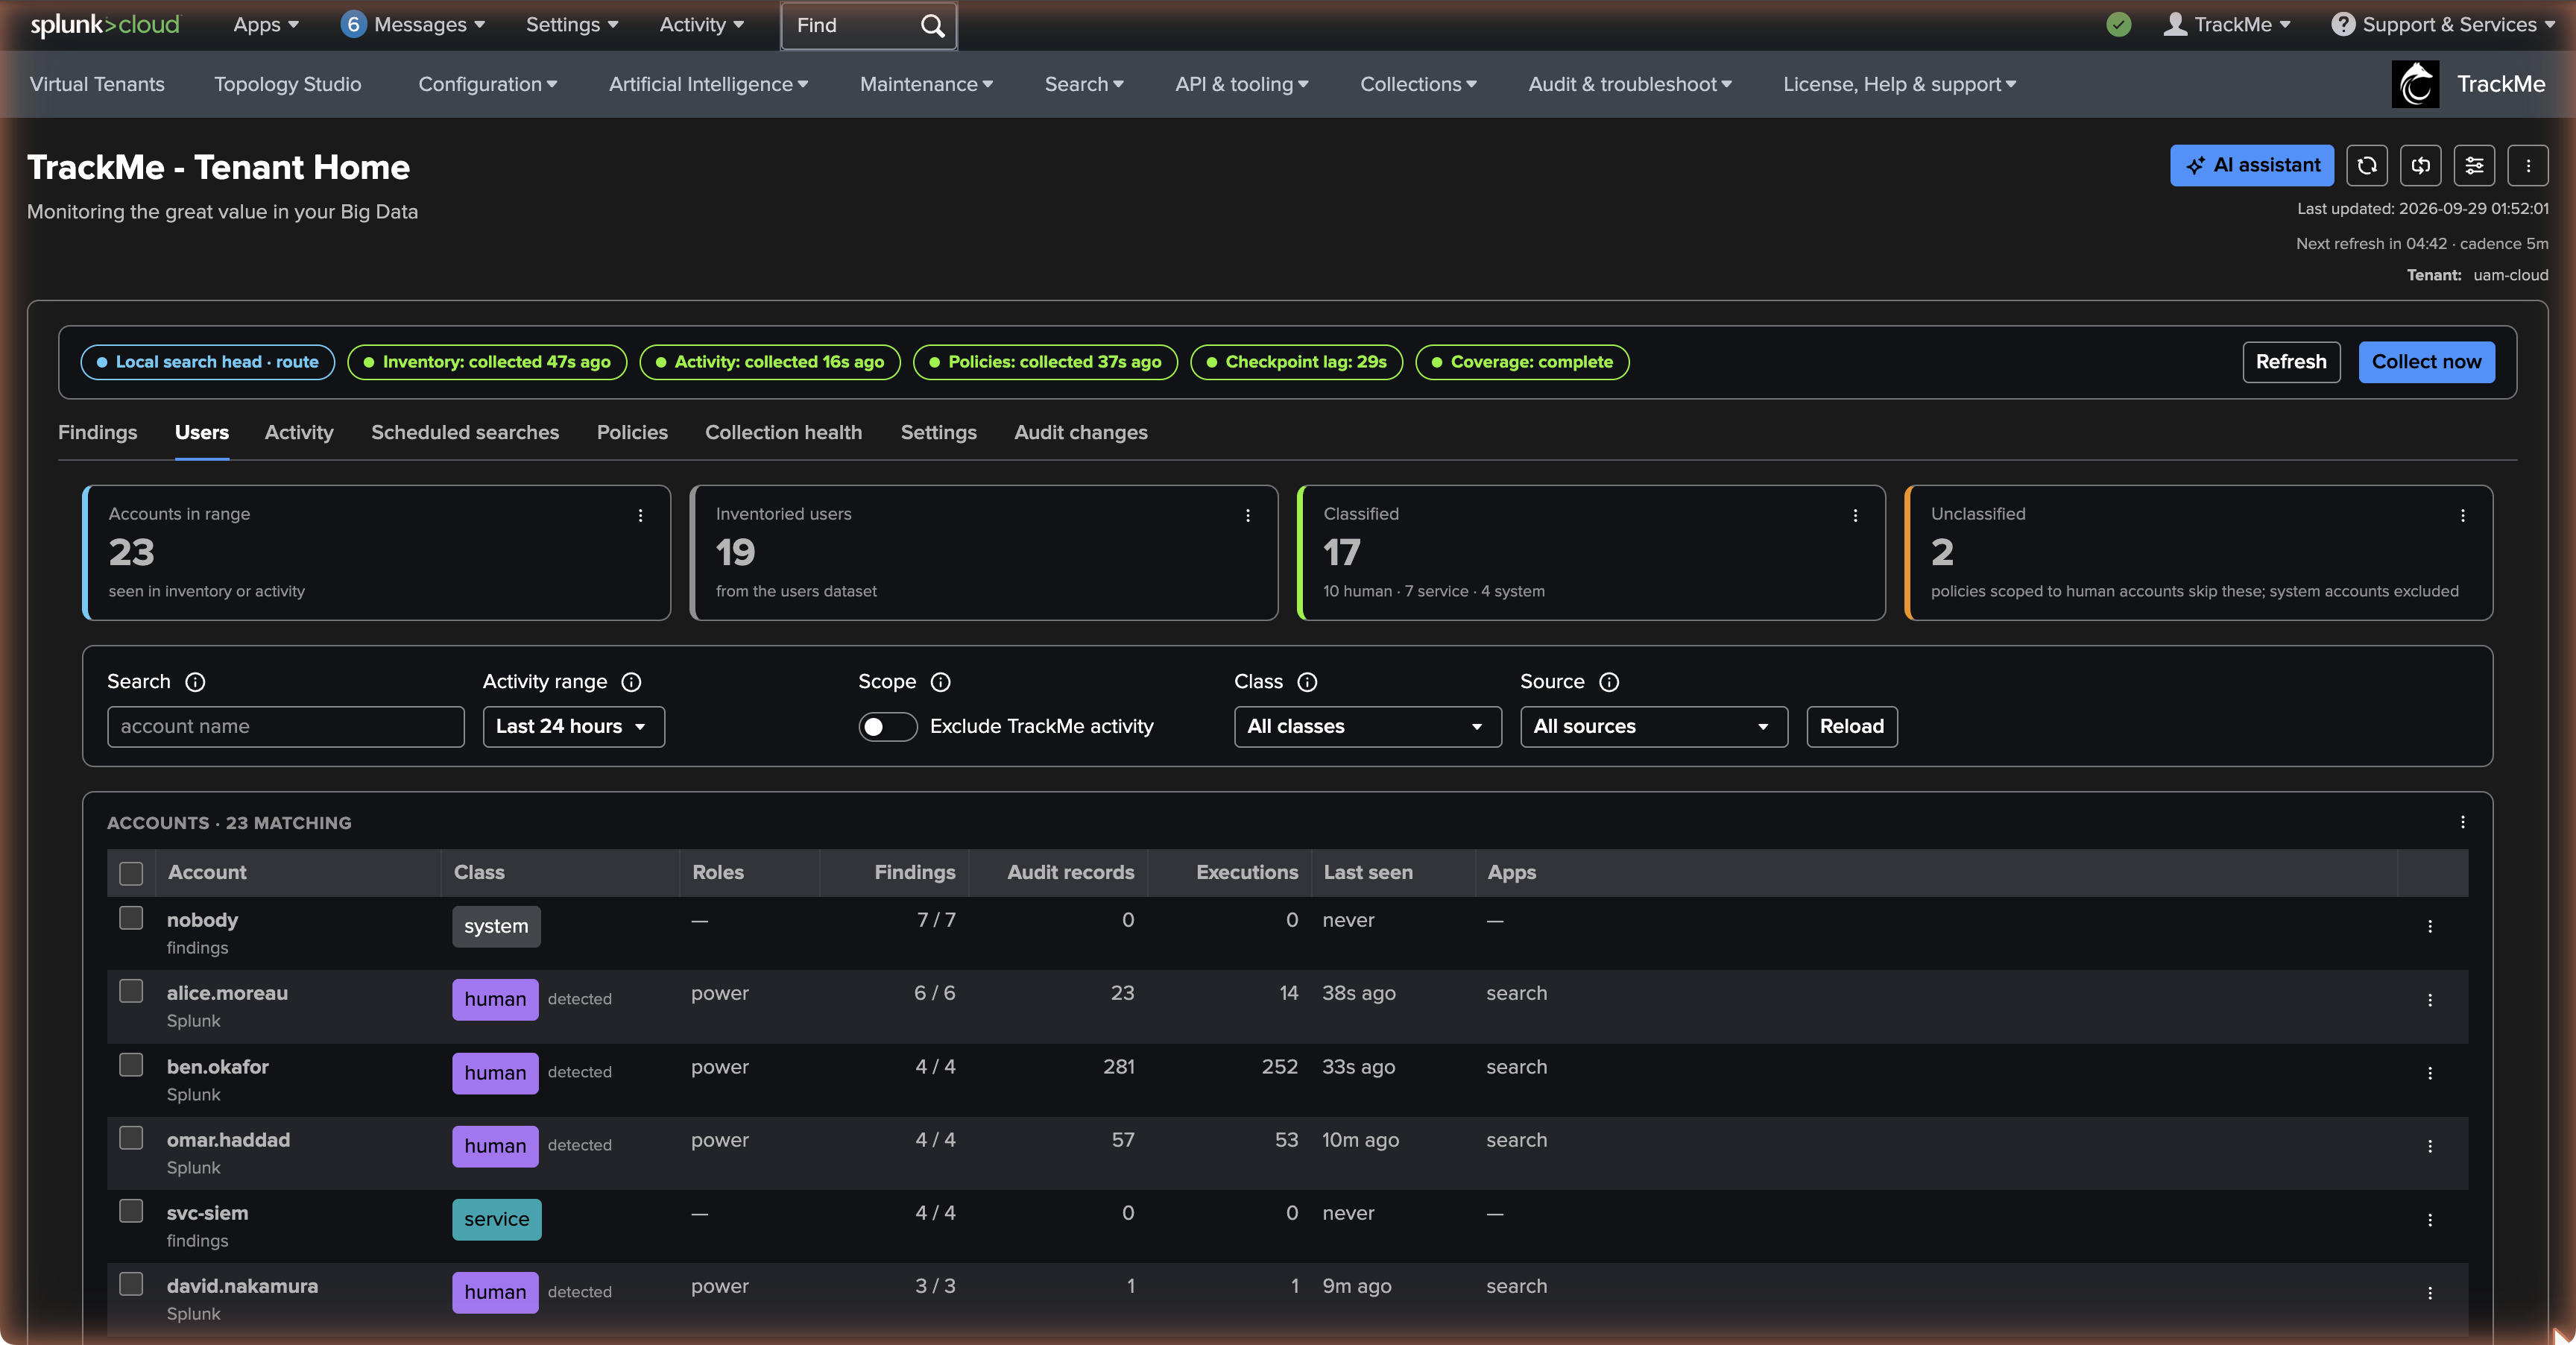This screenshot has height=1345, width=2576.
Task: Open Topology Studio link
Action: (x=287, y=84)
